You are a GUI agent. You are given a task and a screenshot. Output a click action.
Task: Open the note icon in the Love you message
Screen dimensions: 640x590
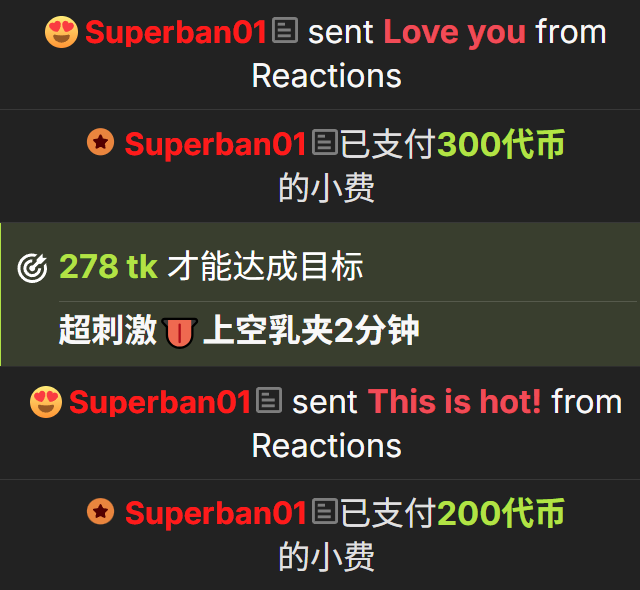tap(285, 30)
